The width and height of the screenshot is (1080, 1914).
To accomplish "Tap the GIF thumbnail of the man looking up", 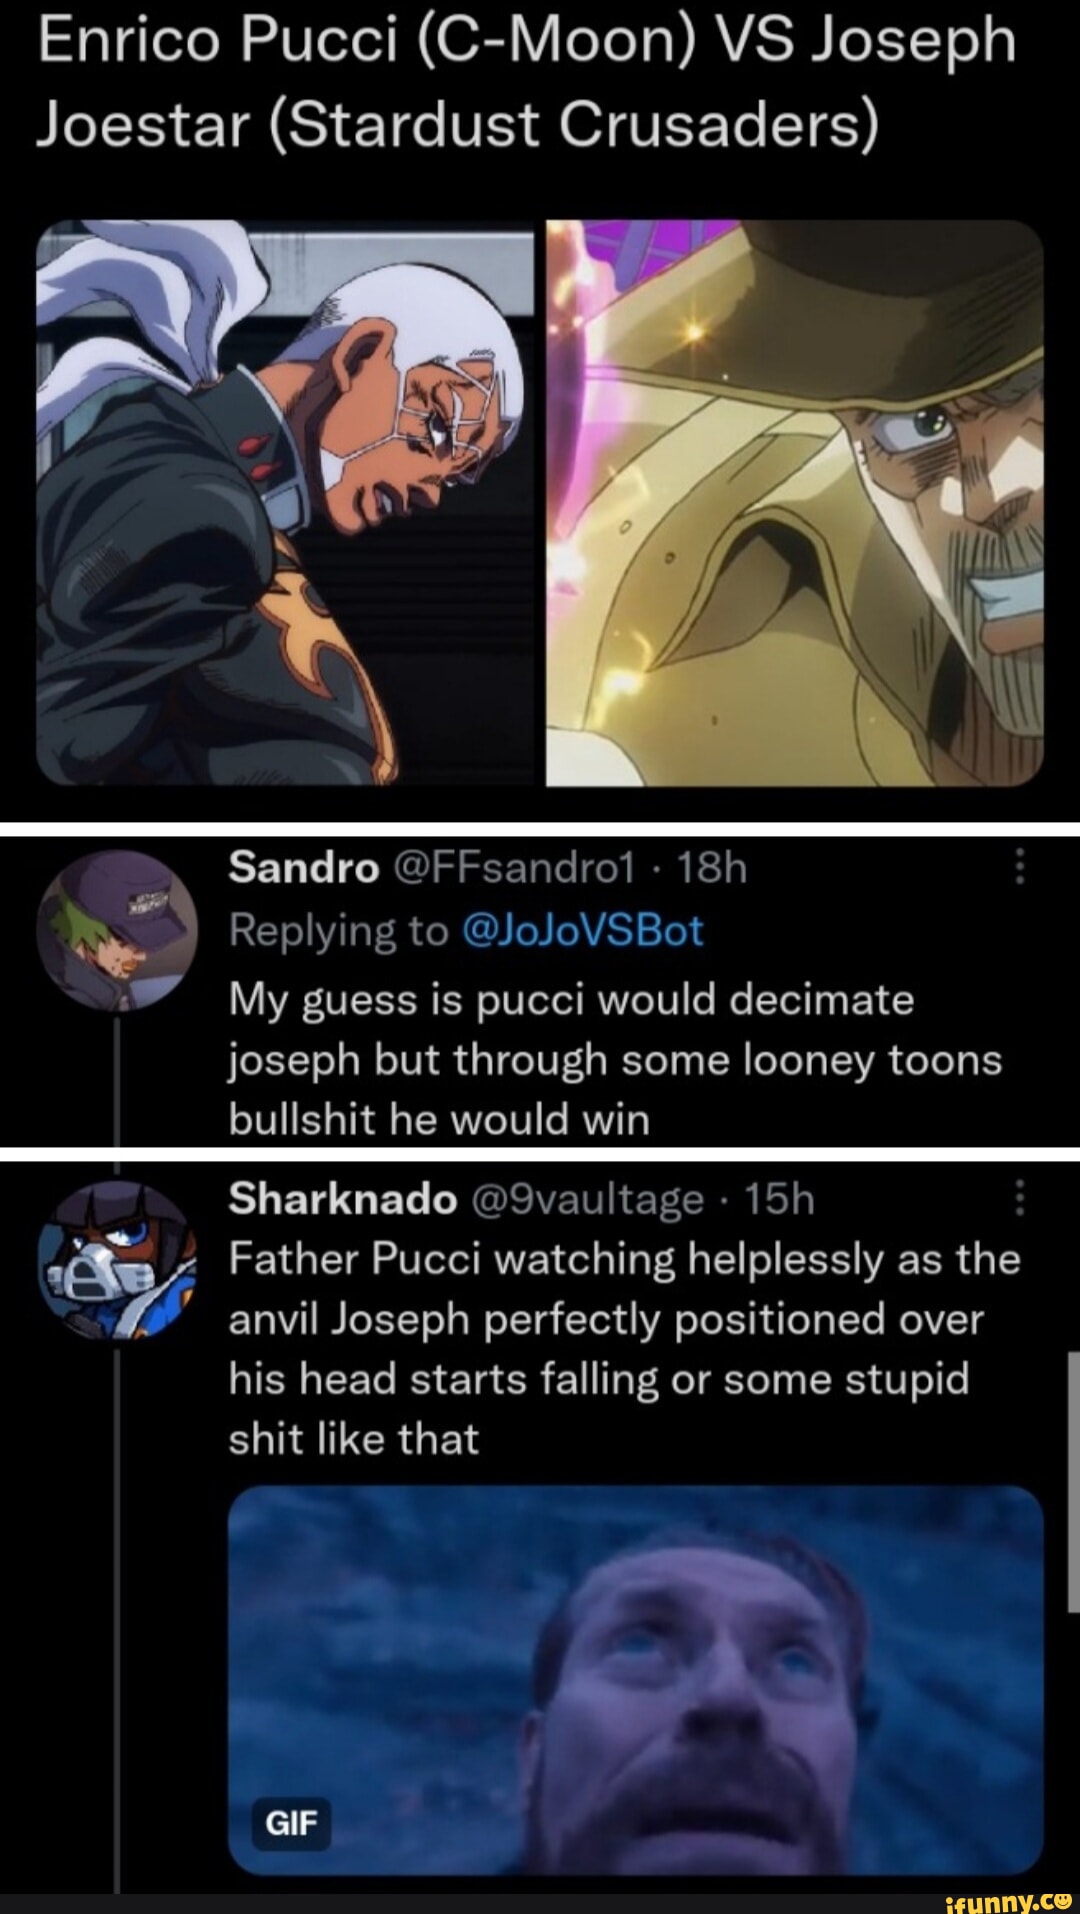I will pyautogui.click(x=650, y=1680).
